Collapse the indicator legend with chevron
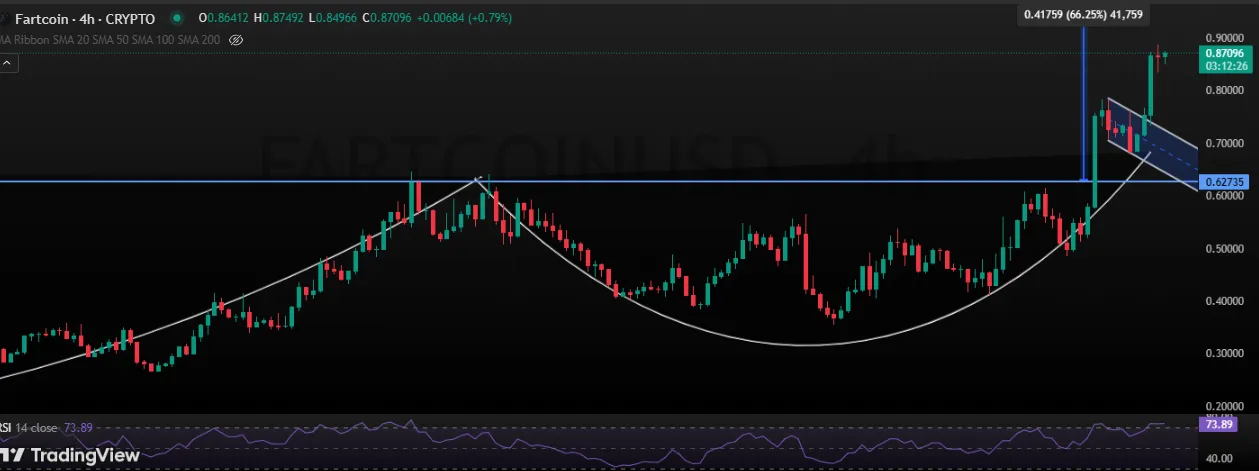The image size is (1259, 471). click(8, 63)
